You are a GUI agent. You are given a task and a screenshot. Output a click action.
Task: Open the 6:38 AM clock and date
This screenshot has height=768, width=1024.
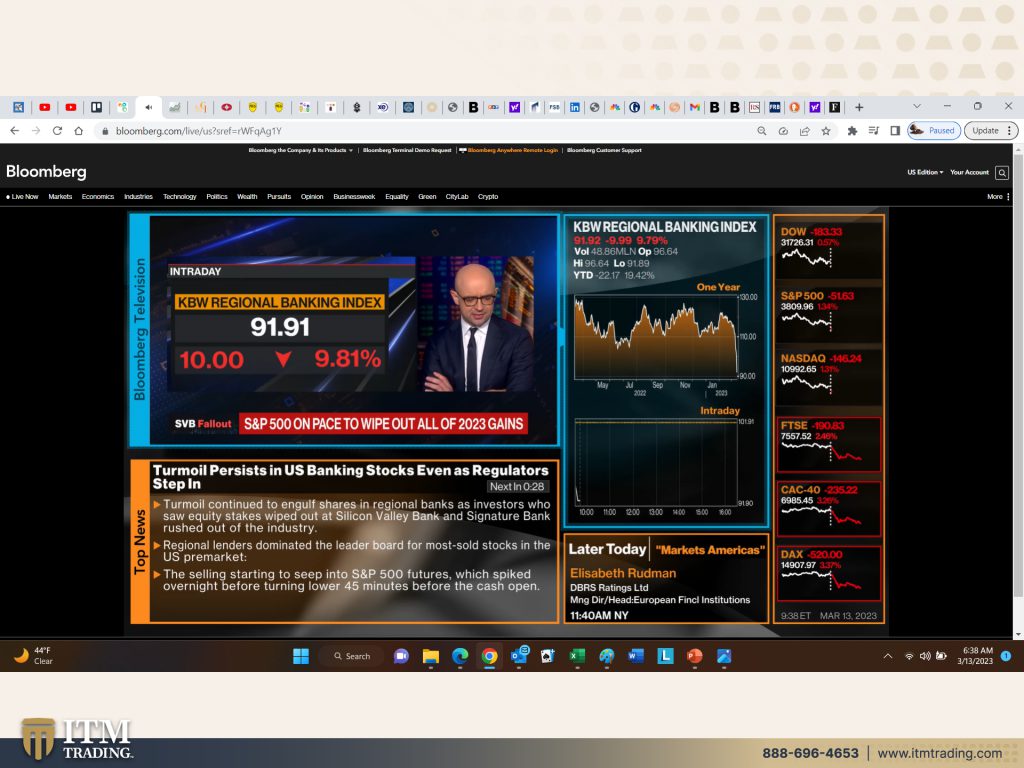click(975, 656)
